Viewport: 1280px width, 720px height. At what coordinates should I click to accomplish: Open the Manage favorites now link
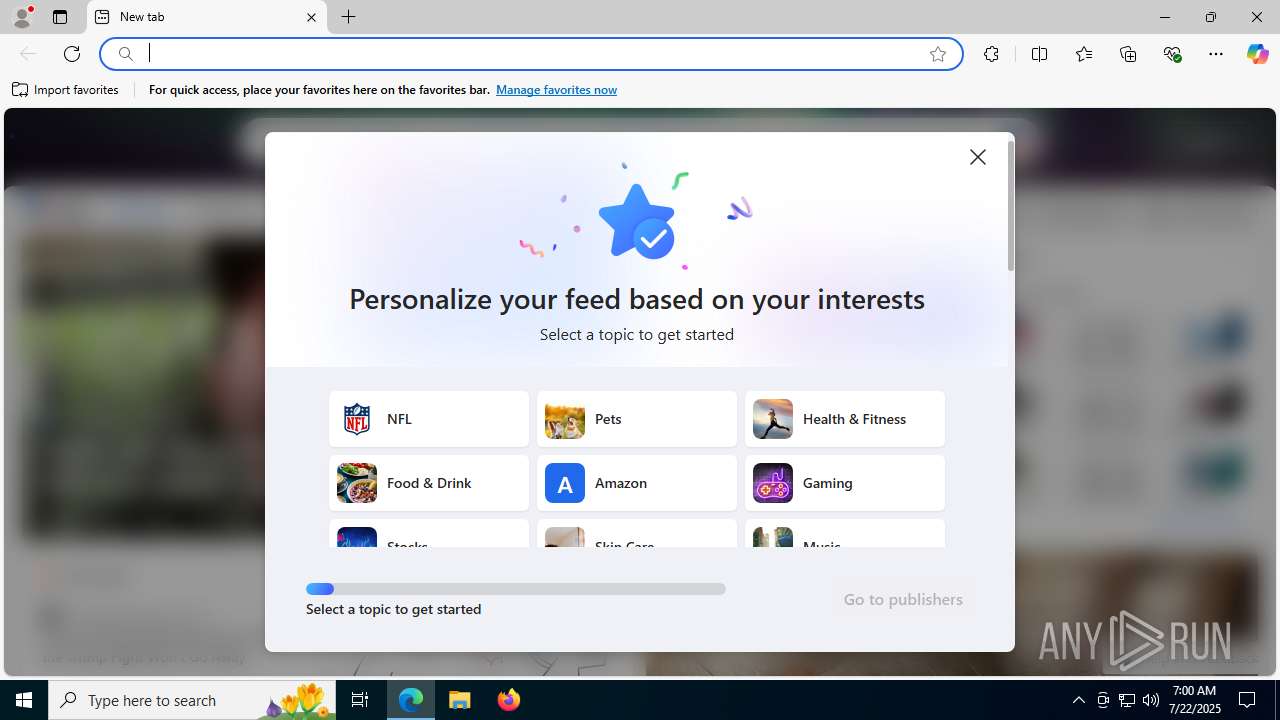[x=556, y=90]
